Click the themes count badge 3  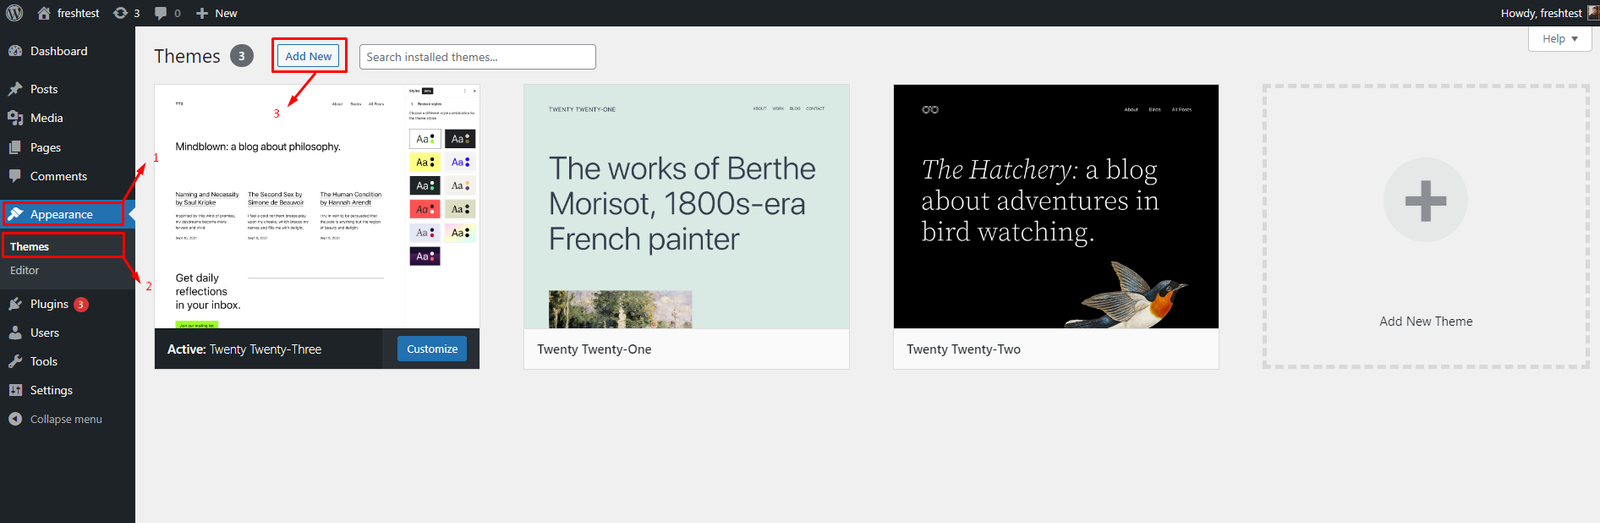(x=241, y=56)
